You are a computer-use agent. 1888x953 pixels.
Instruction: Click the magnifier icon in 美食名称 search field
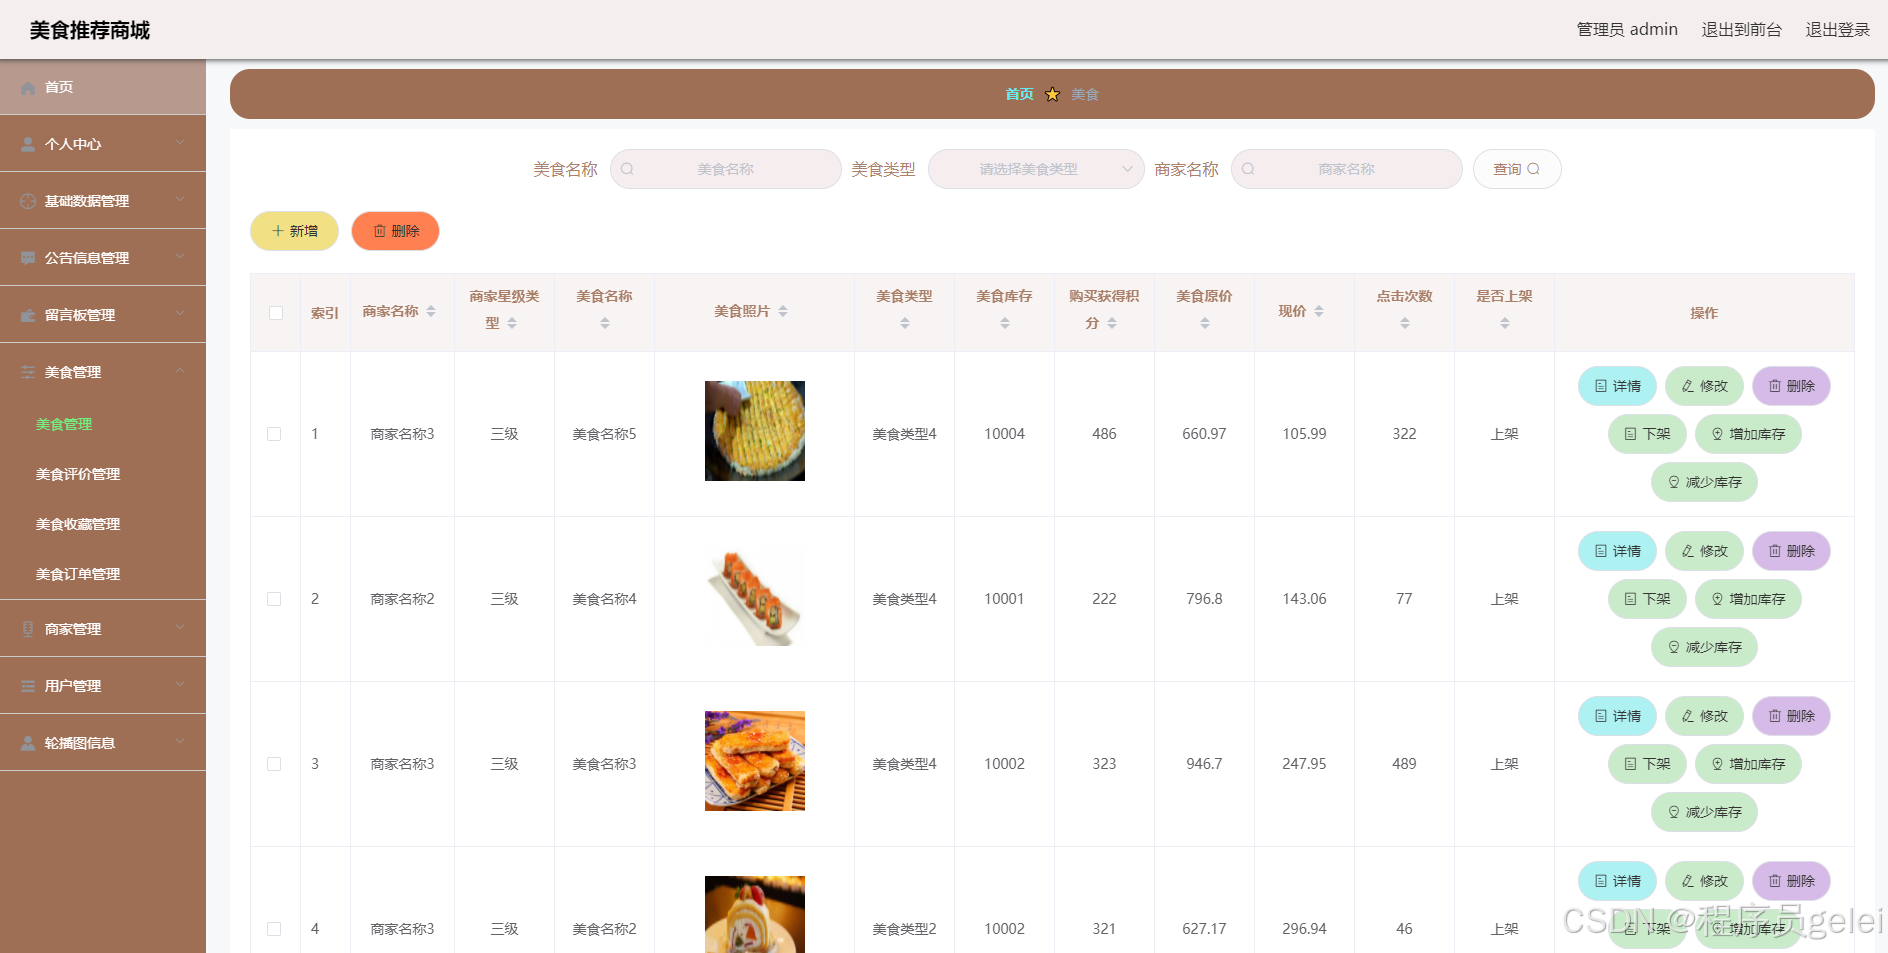coord(627,170)
